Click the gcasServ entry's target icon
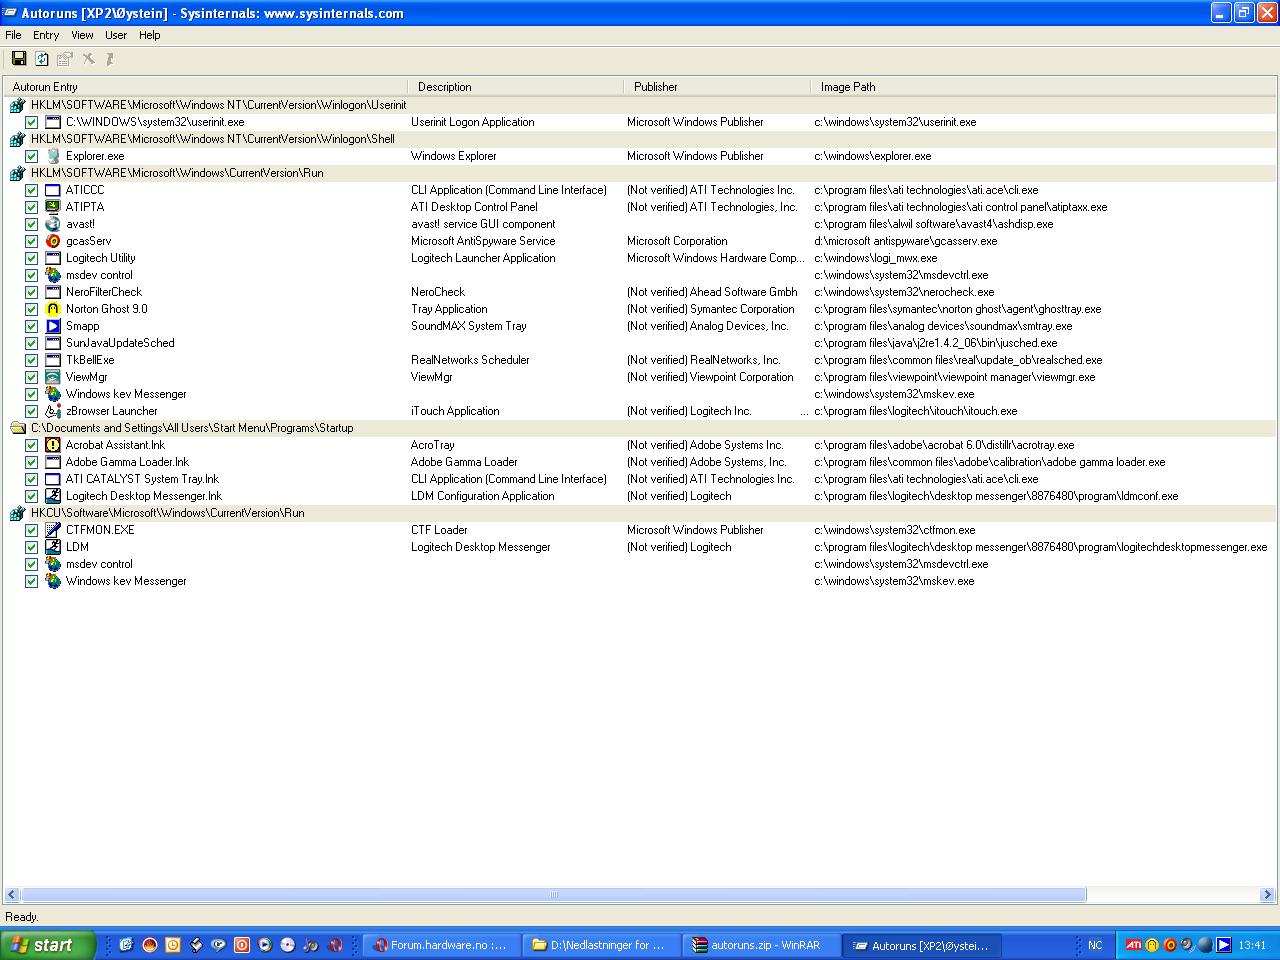 tap(53, 241)
